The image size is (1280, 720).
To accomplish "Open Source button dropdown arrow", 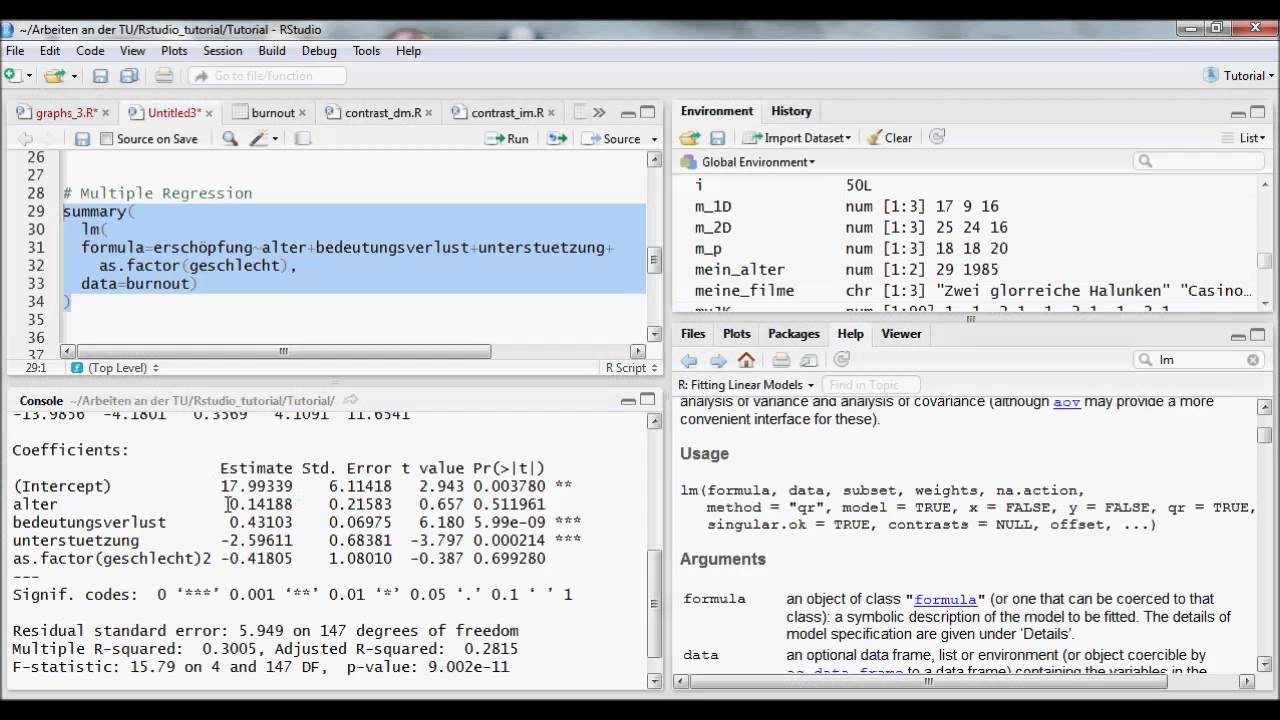I will point(654,139).
